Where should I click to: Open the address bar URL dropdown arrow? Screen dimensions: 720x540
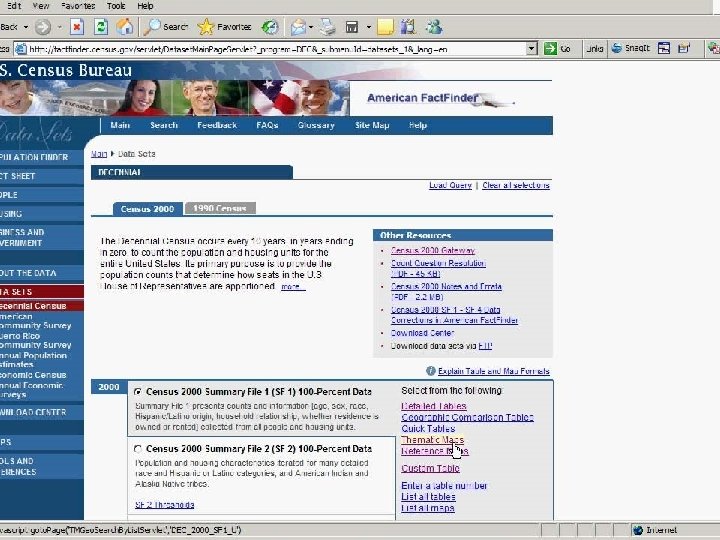click(531, 48)
